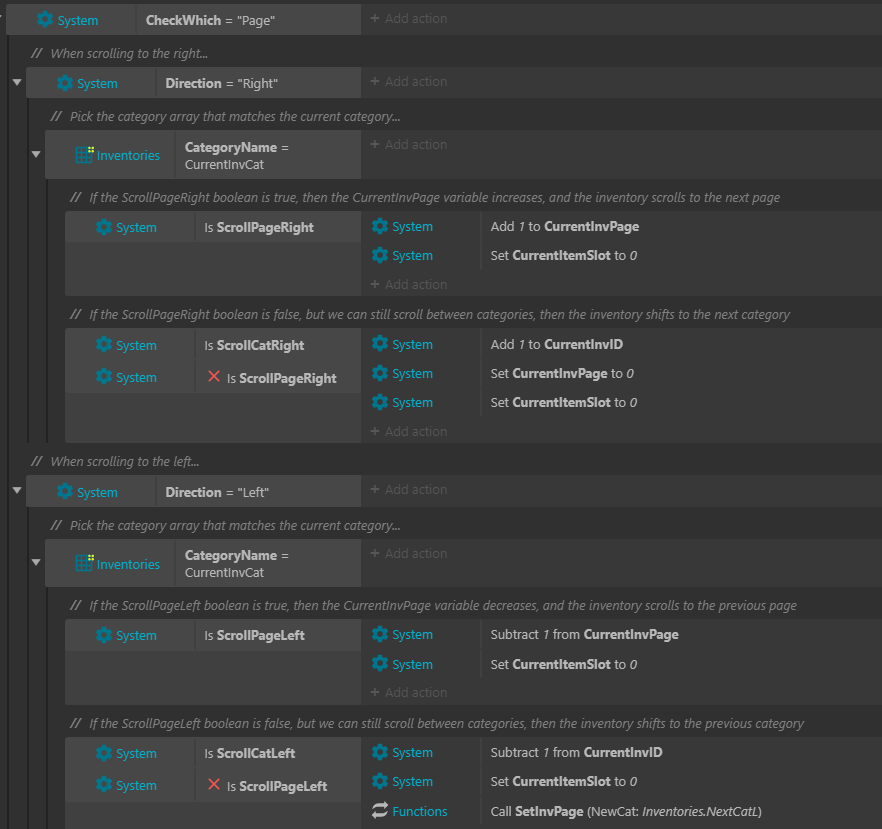
Task: Click Add action below Subtract 1 from CurrentInvPage block
Action: coord(409,692)
